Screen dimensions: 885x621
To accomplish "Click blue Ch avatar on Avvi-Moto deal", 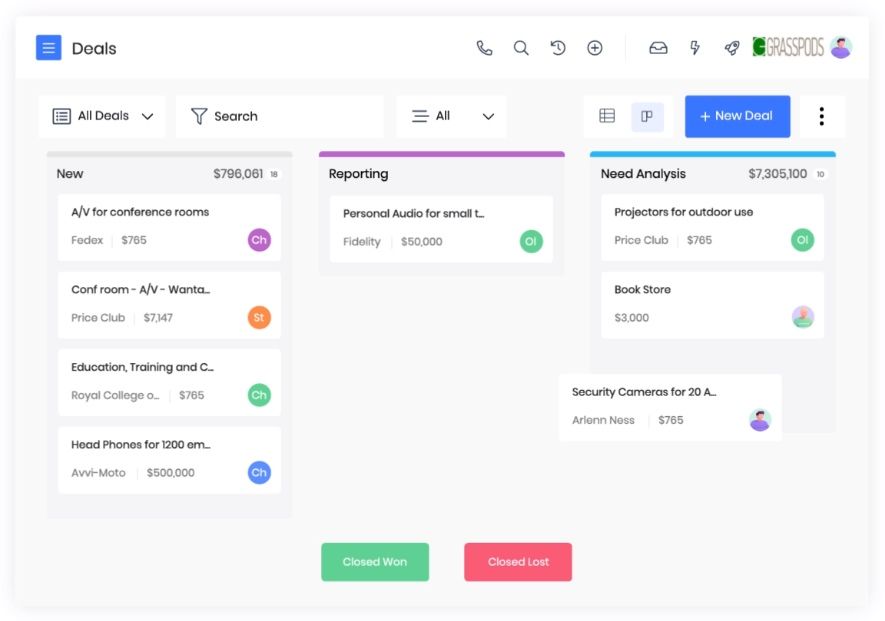I will pyautogui.click(x=259, y=473).
